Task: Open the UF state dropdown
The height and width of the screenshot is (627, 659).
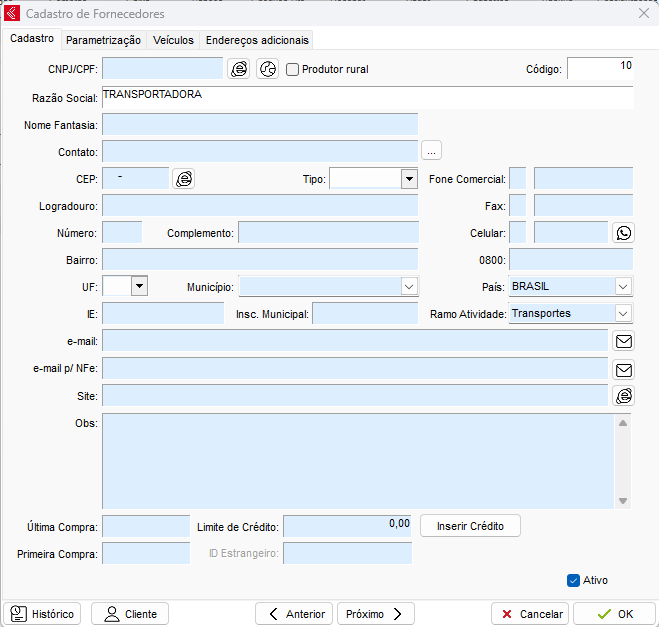Action: 139,286
